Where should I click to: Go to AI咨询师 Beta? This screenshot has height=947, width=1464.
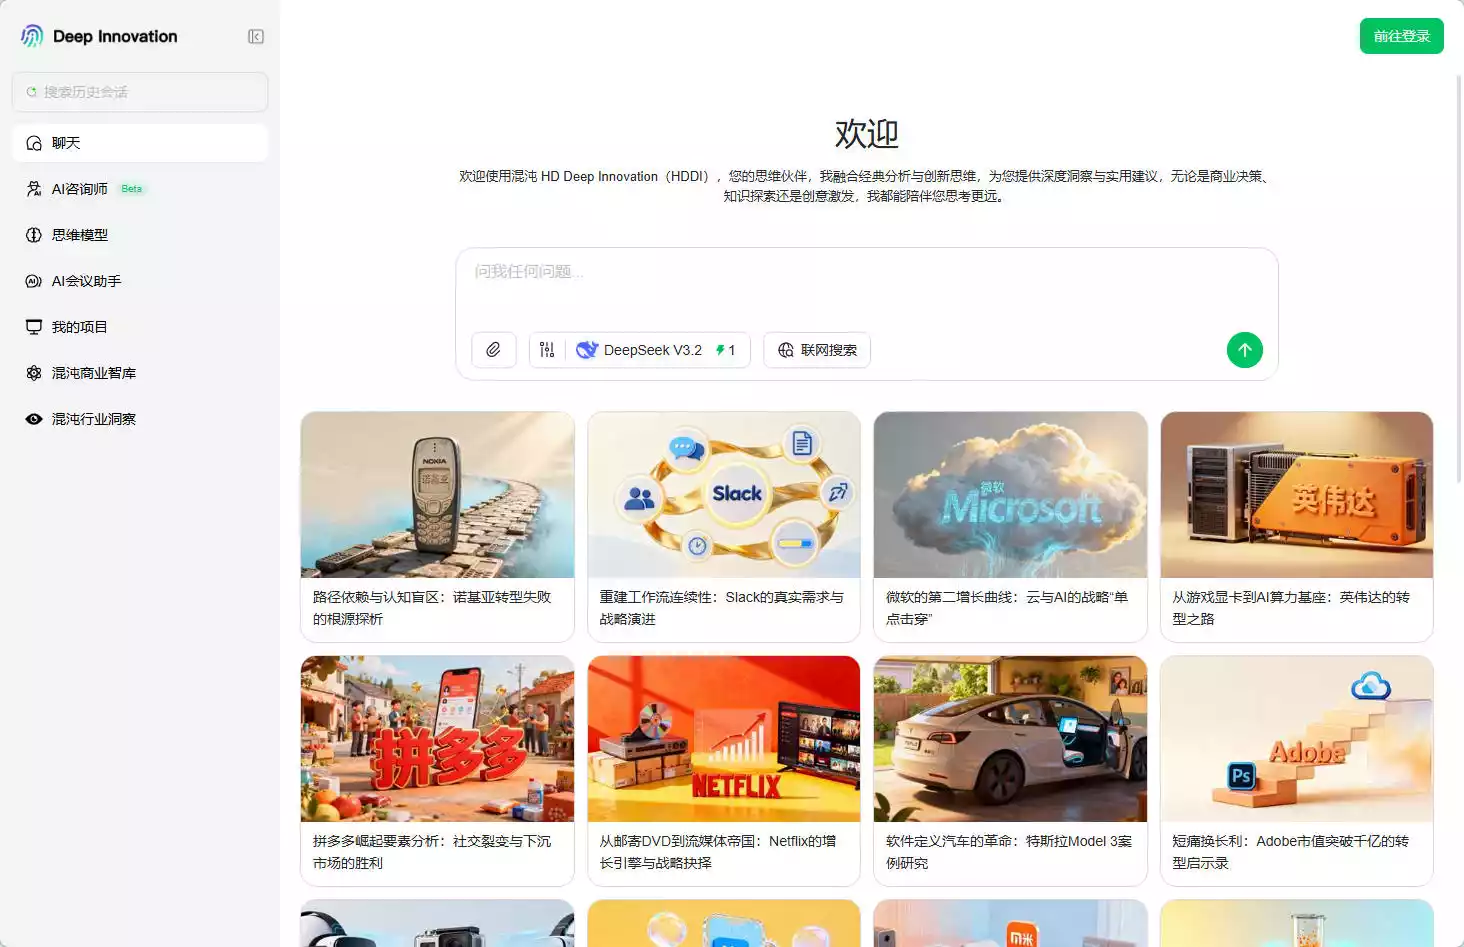click(140, 189)
